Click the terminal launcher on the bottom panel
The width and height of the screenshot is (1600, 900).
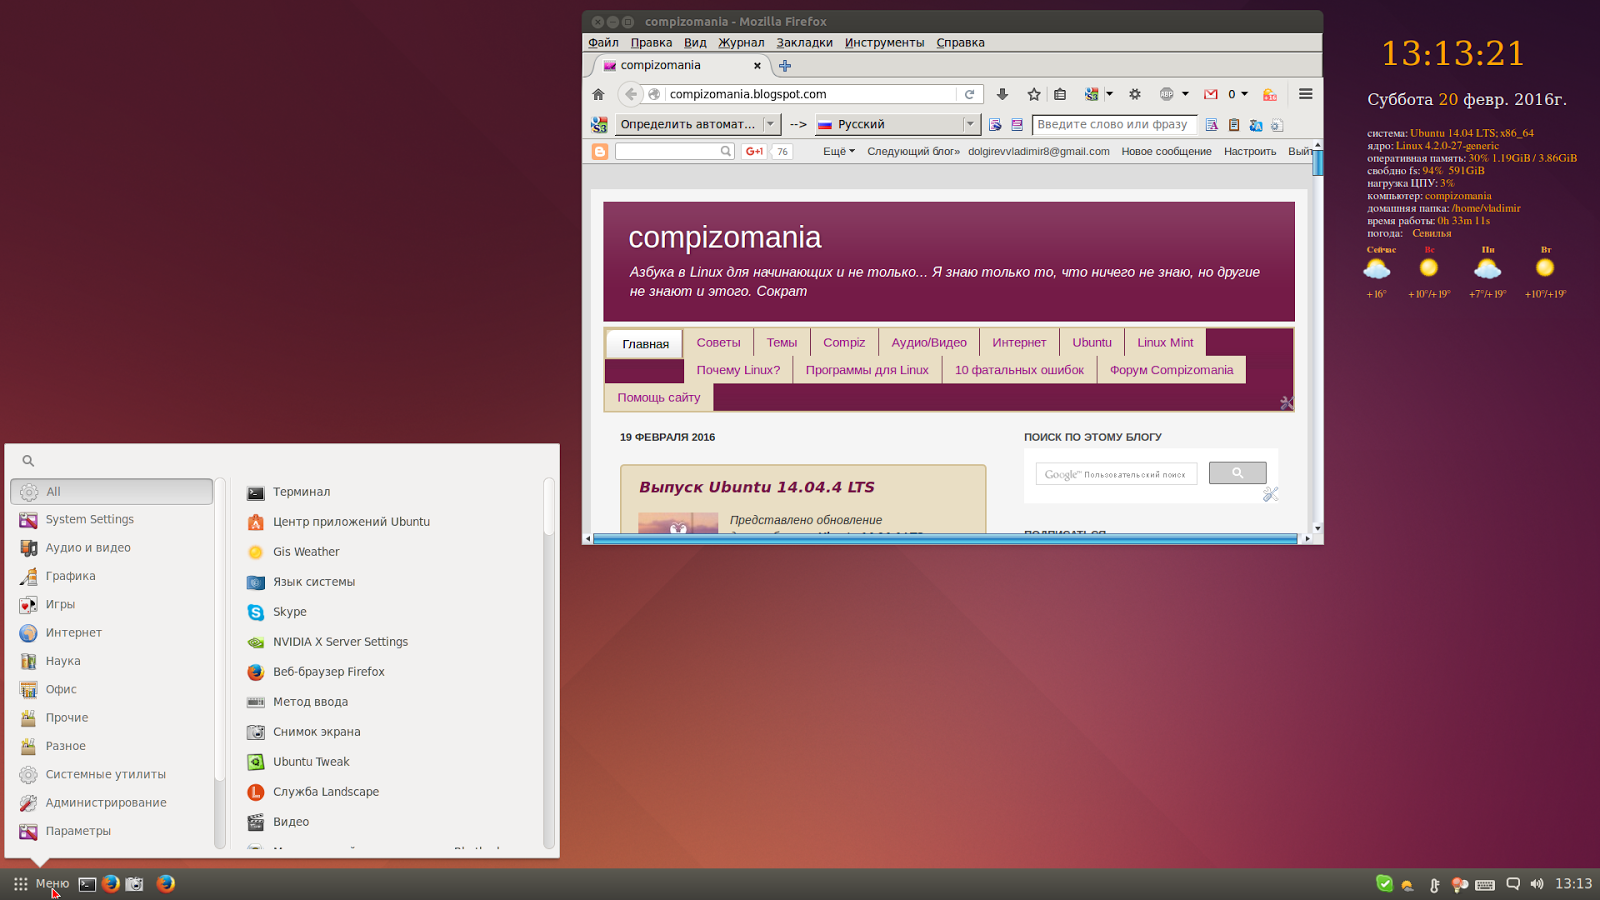tap(88, 884)
